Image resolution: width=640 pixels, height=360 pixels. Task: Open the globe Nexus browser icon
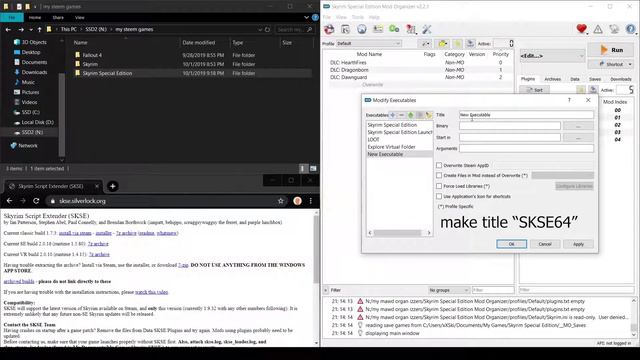pyautogui.click(x=362, y=29)
